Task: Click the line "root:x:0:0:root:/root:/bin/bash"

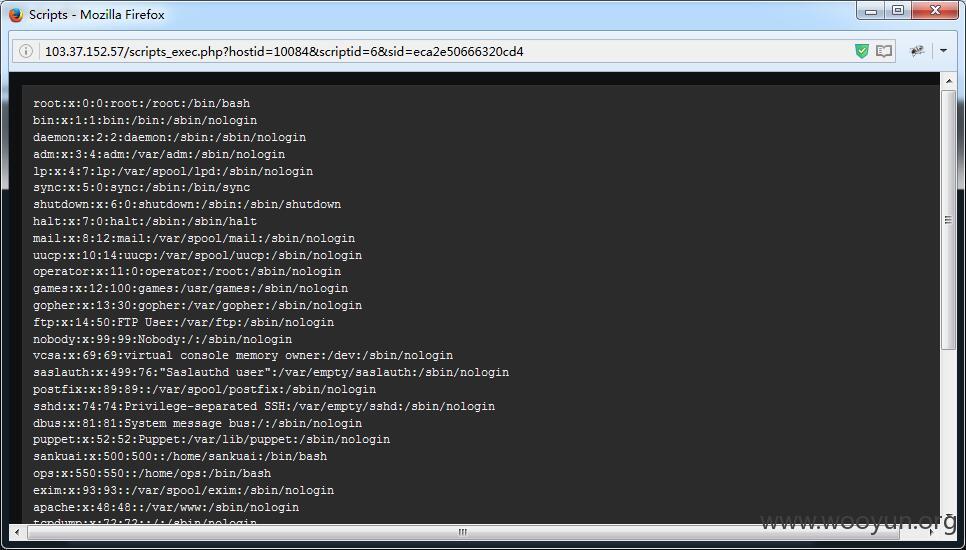Action: 142,103
